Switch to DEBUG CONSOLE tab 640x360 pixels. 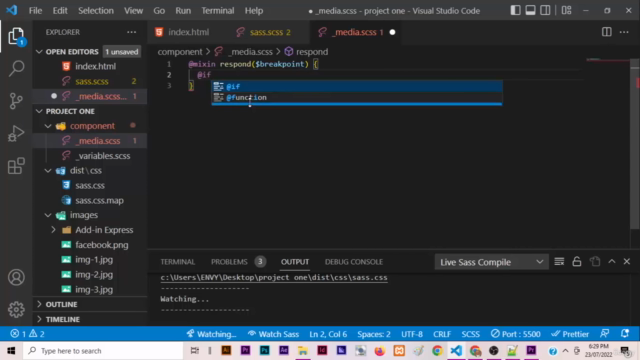(354, 262)
